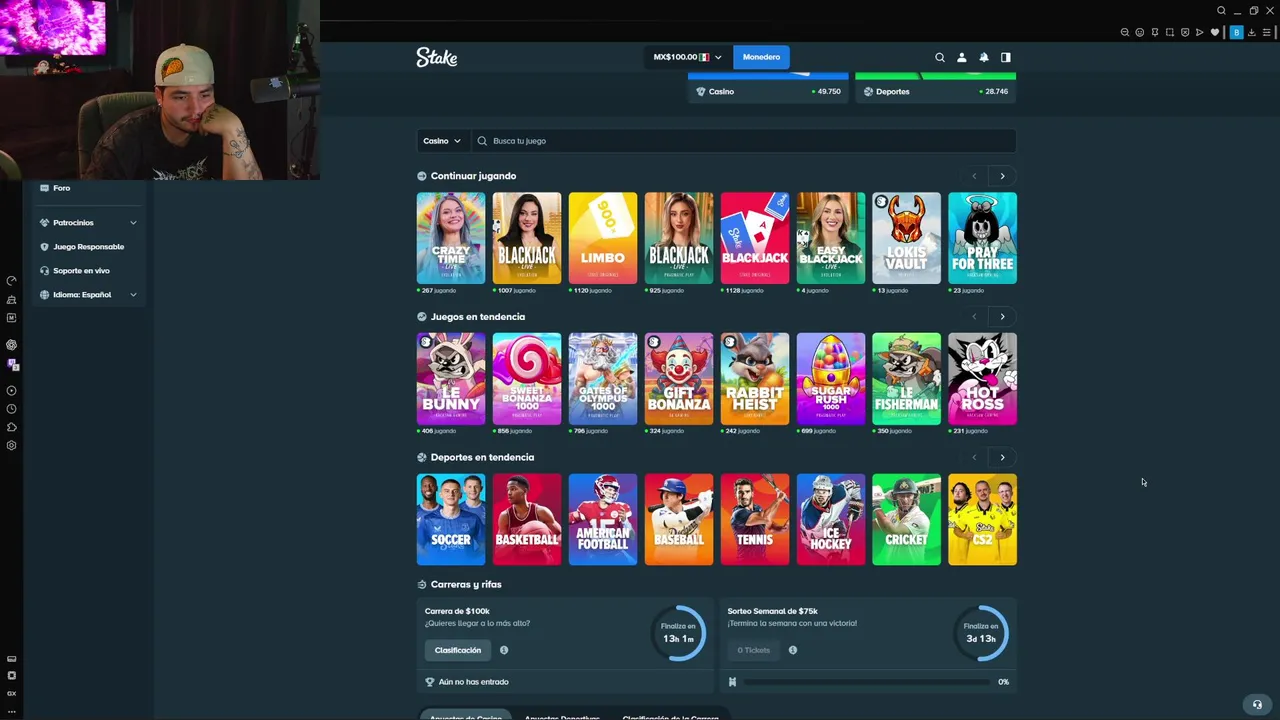Previous arrow for Continuar jugando
The height and width of the screenshot is (720, 1280).
974,176
